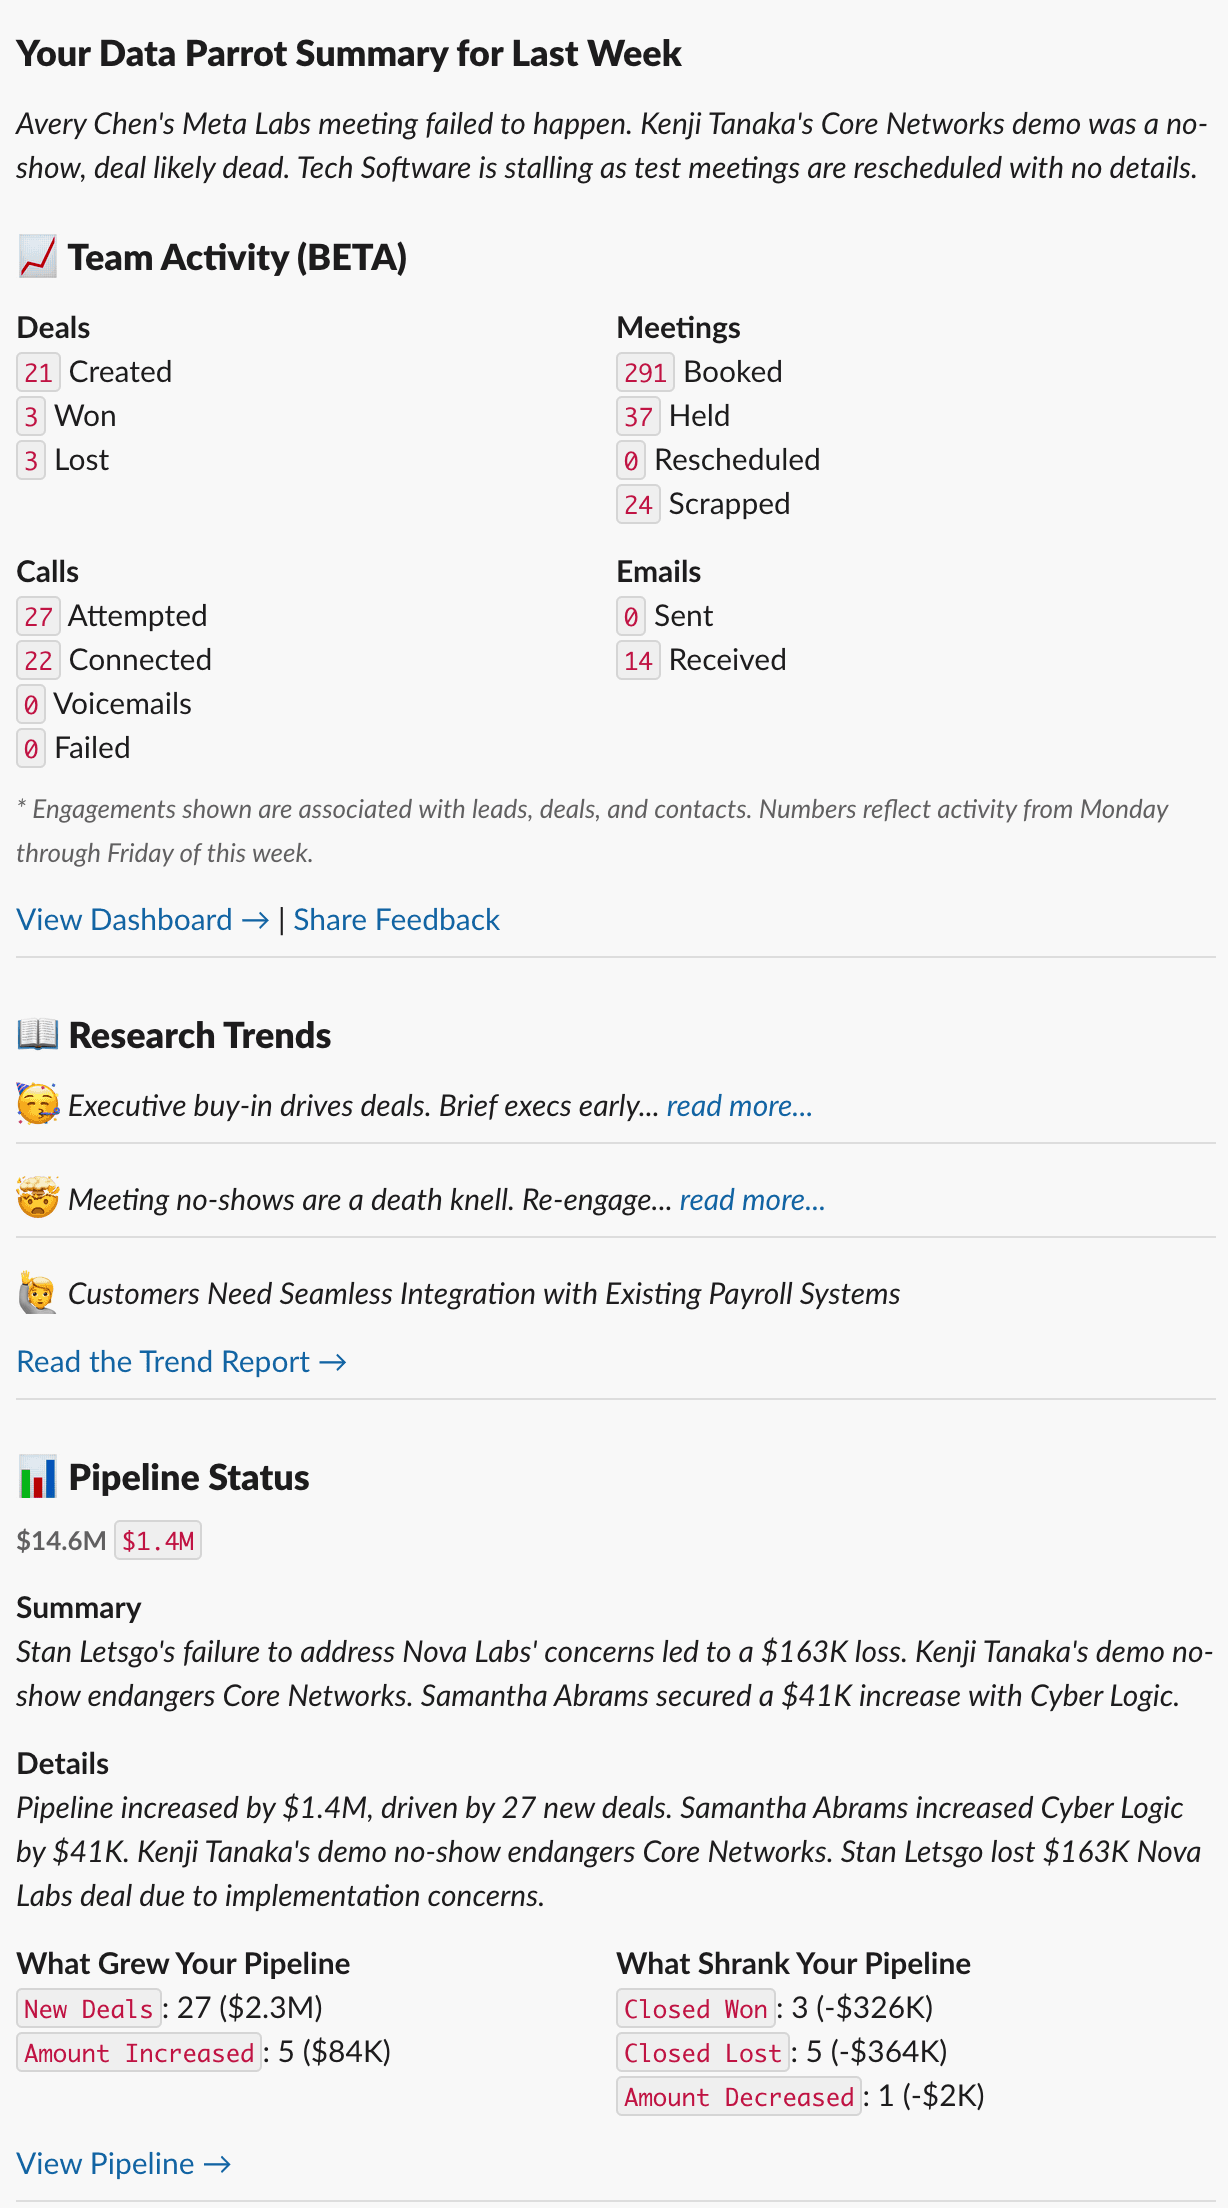The height and width of the screenshot is (2208, 1228).
Task: Select the 21 Created deals badge
Action: coord(38,373)
